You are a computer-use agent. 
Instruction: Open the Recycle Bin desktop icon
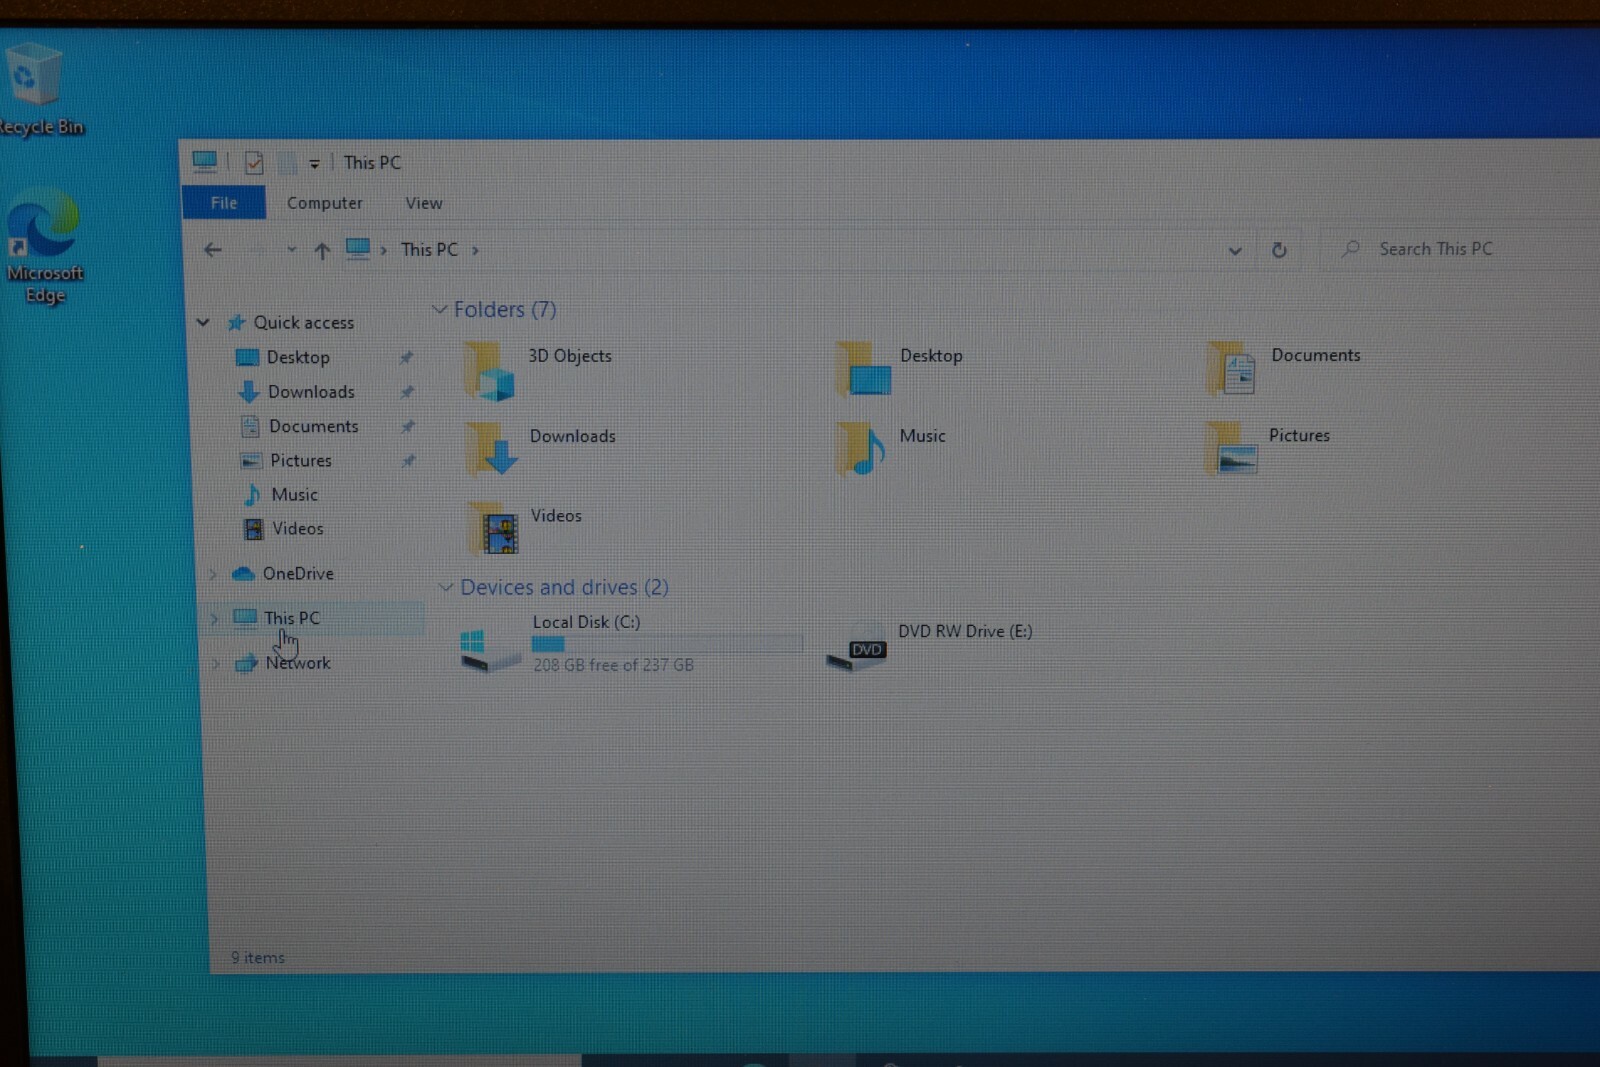pos(36,88)
